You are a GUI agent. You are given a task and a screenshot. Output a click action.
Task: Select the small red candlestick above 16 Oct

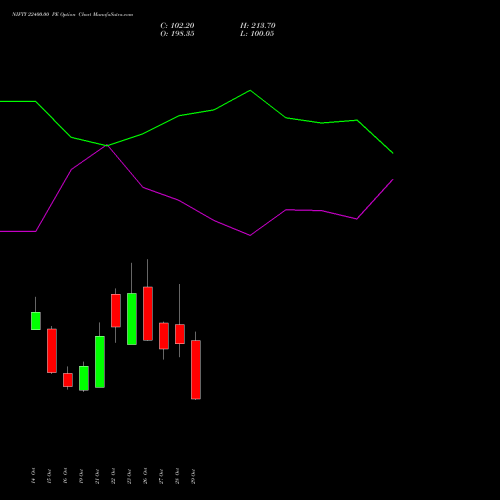point(68,380)
